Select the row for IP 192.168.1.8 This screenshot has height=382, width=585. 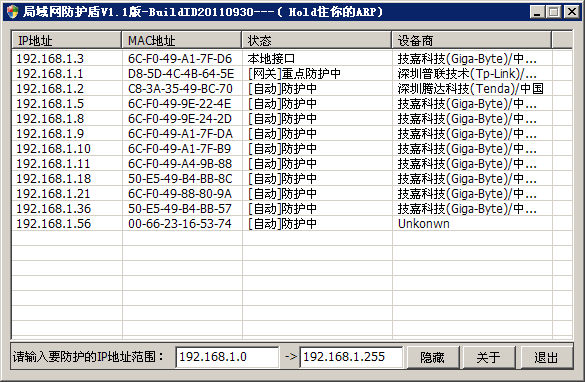292,118
